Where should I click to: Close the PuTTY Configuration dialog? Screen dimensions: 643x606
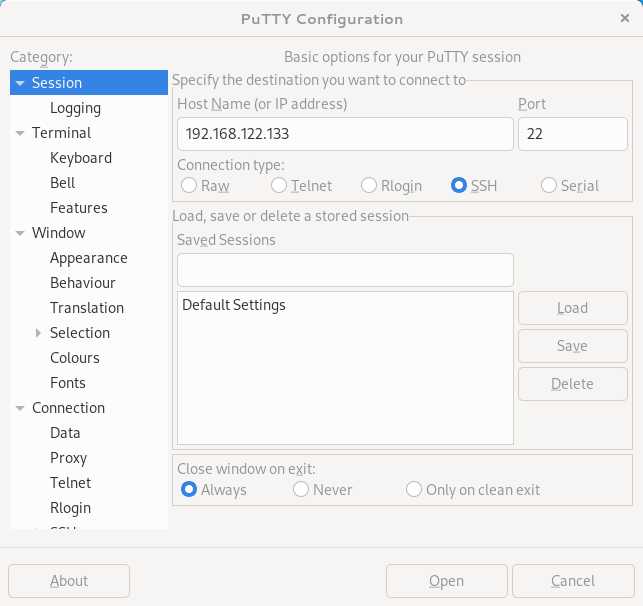pyautogui.click(x=625, y=18)
